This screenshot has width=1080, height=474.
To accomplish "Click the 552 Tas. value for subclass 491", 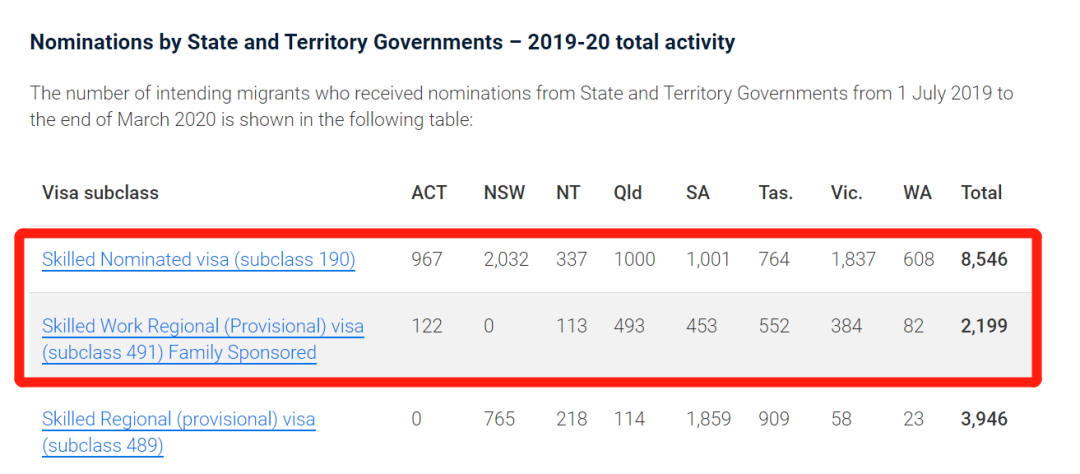I will [x=774, y=326].
